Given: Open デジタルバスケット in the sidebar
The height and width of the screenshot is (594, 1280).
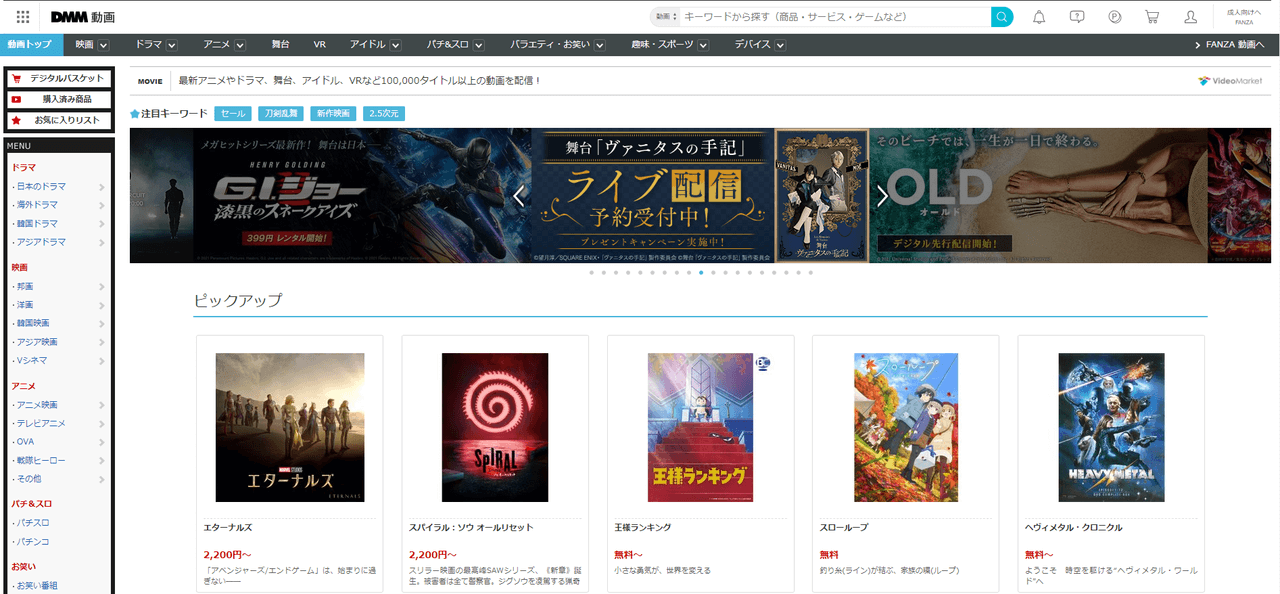Looking at the screenshot, I should (x=59, y=78).
